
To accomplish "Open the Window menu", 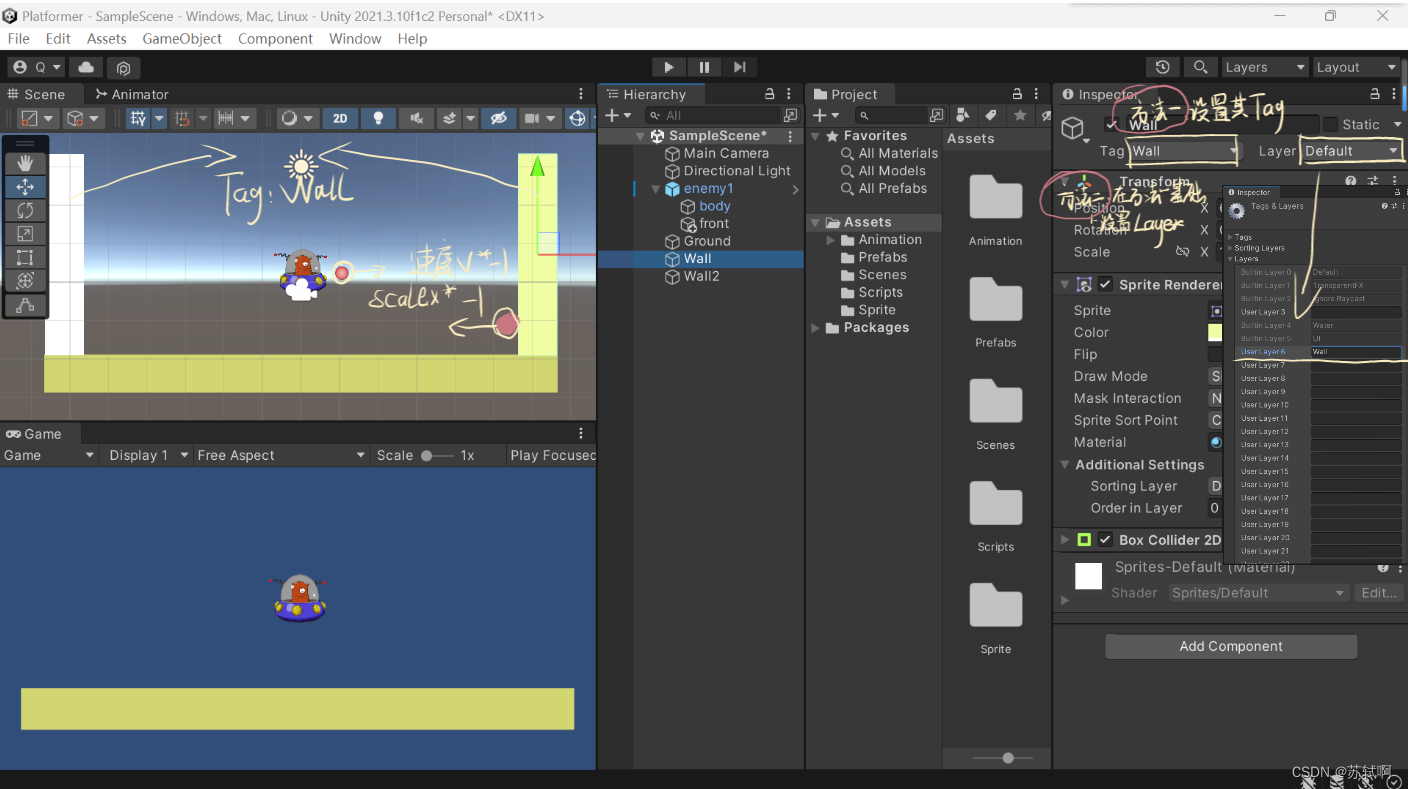I will click(355, 39).
